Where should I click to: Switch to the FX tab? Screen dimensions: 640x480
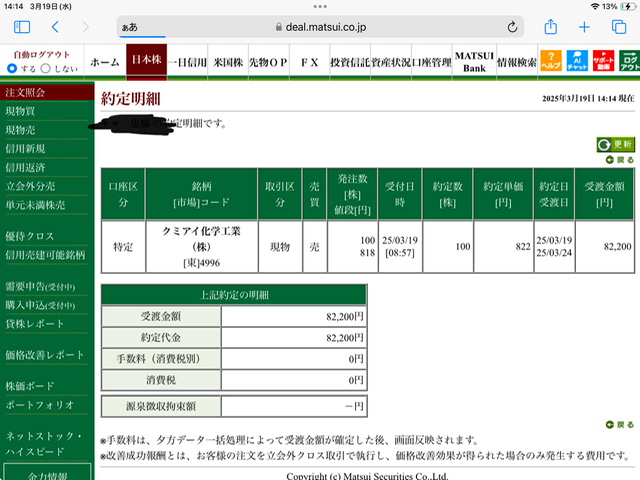[x=309, y=62]
